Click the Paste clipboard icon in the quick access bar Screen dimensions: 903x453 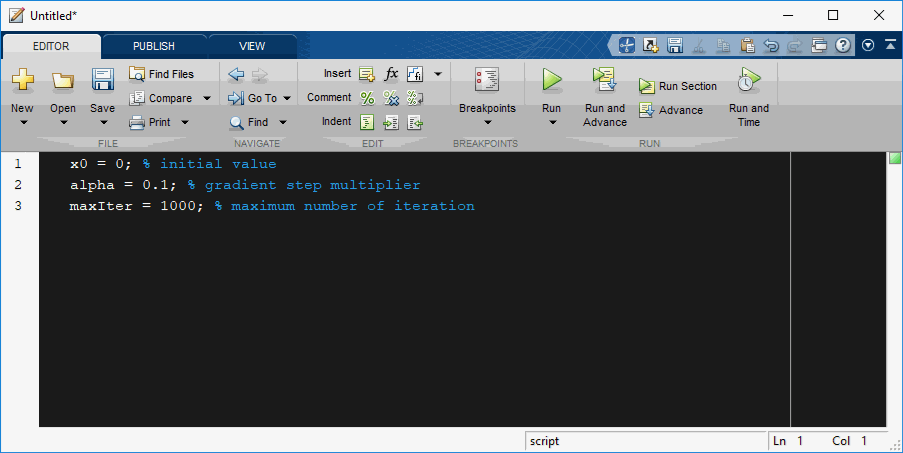747,45
